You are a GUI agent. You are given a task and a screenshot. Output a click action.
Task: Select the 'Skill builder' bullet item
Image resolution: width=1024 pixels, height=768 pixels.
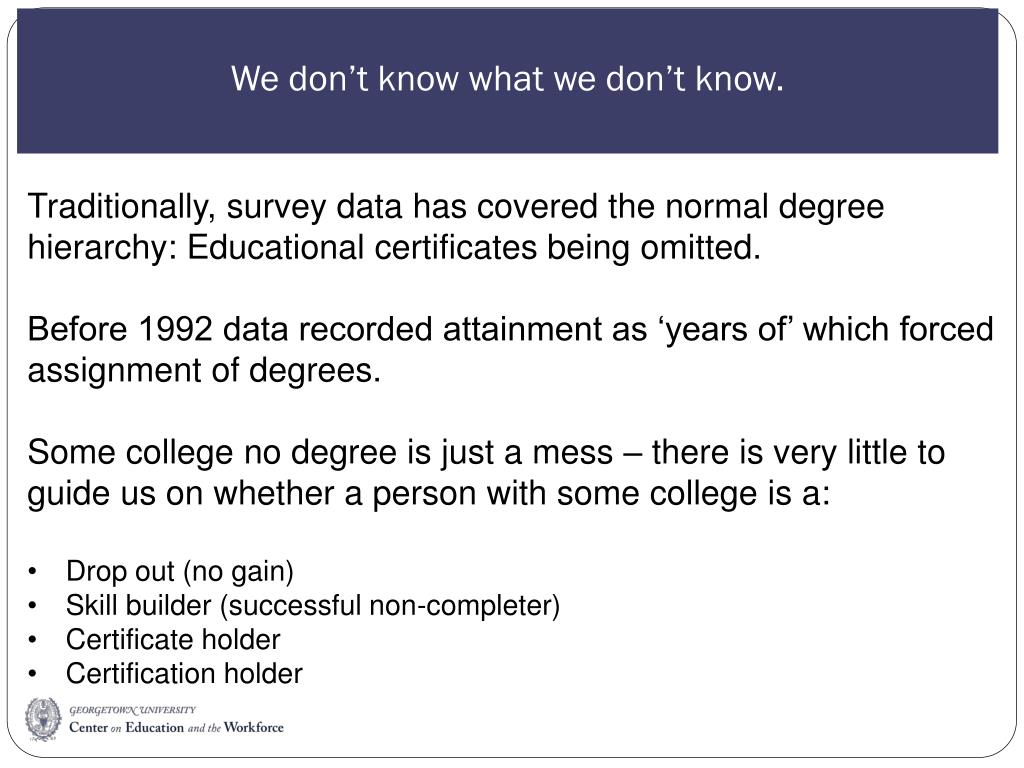click(313, 605)
